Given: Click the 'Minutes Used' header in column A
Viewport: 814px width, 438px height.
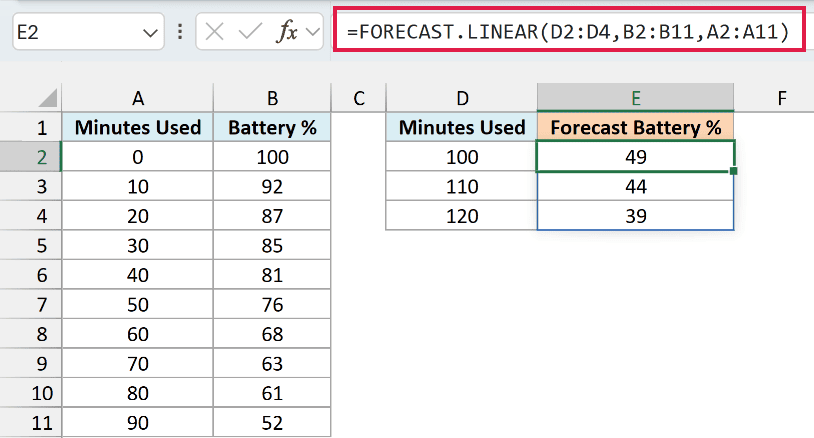Looking at the screenshot, I should pos(138,128).
